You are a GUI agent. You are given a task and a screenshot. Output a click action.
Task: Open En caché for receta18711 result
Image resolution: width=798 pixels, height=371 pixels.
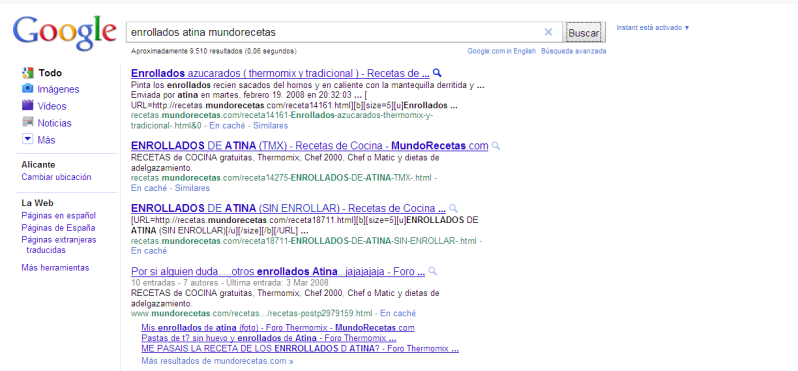[x=149, y=251]
